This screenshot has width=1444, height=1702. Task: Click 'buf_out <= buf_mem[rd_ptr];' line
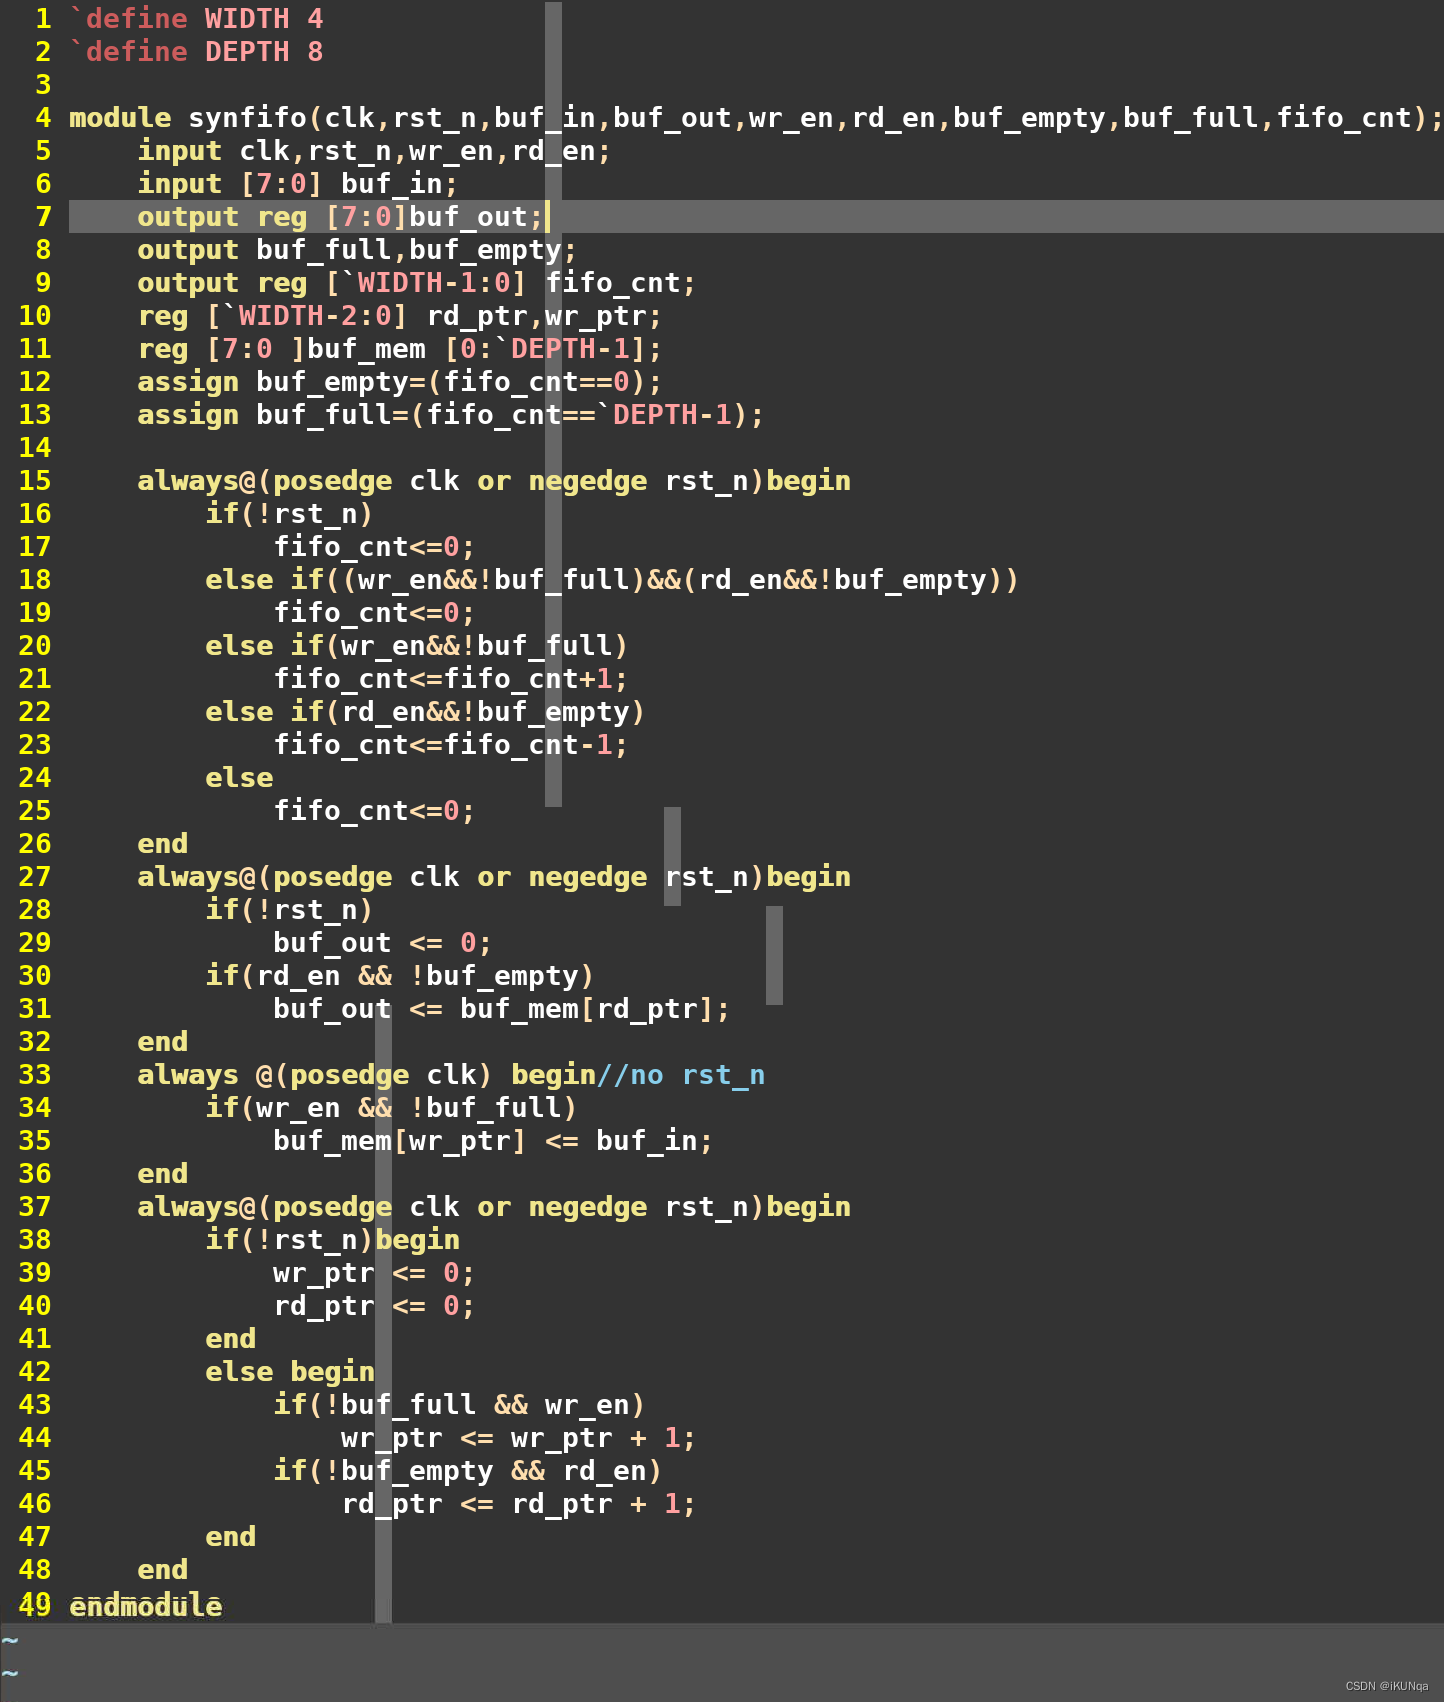(501, 1009)
